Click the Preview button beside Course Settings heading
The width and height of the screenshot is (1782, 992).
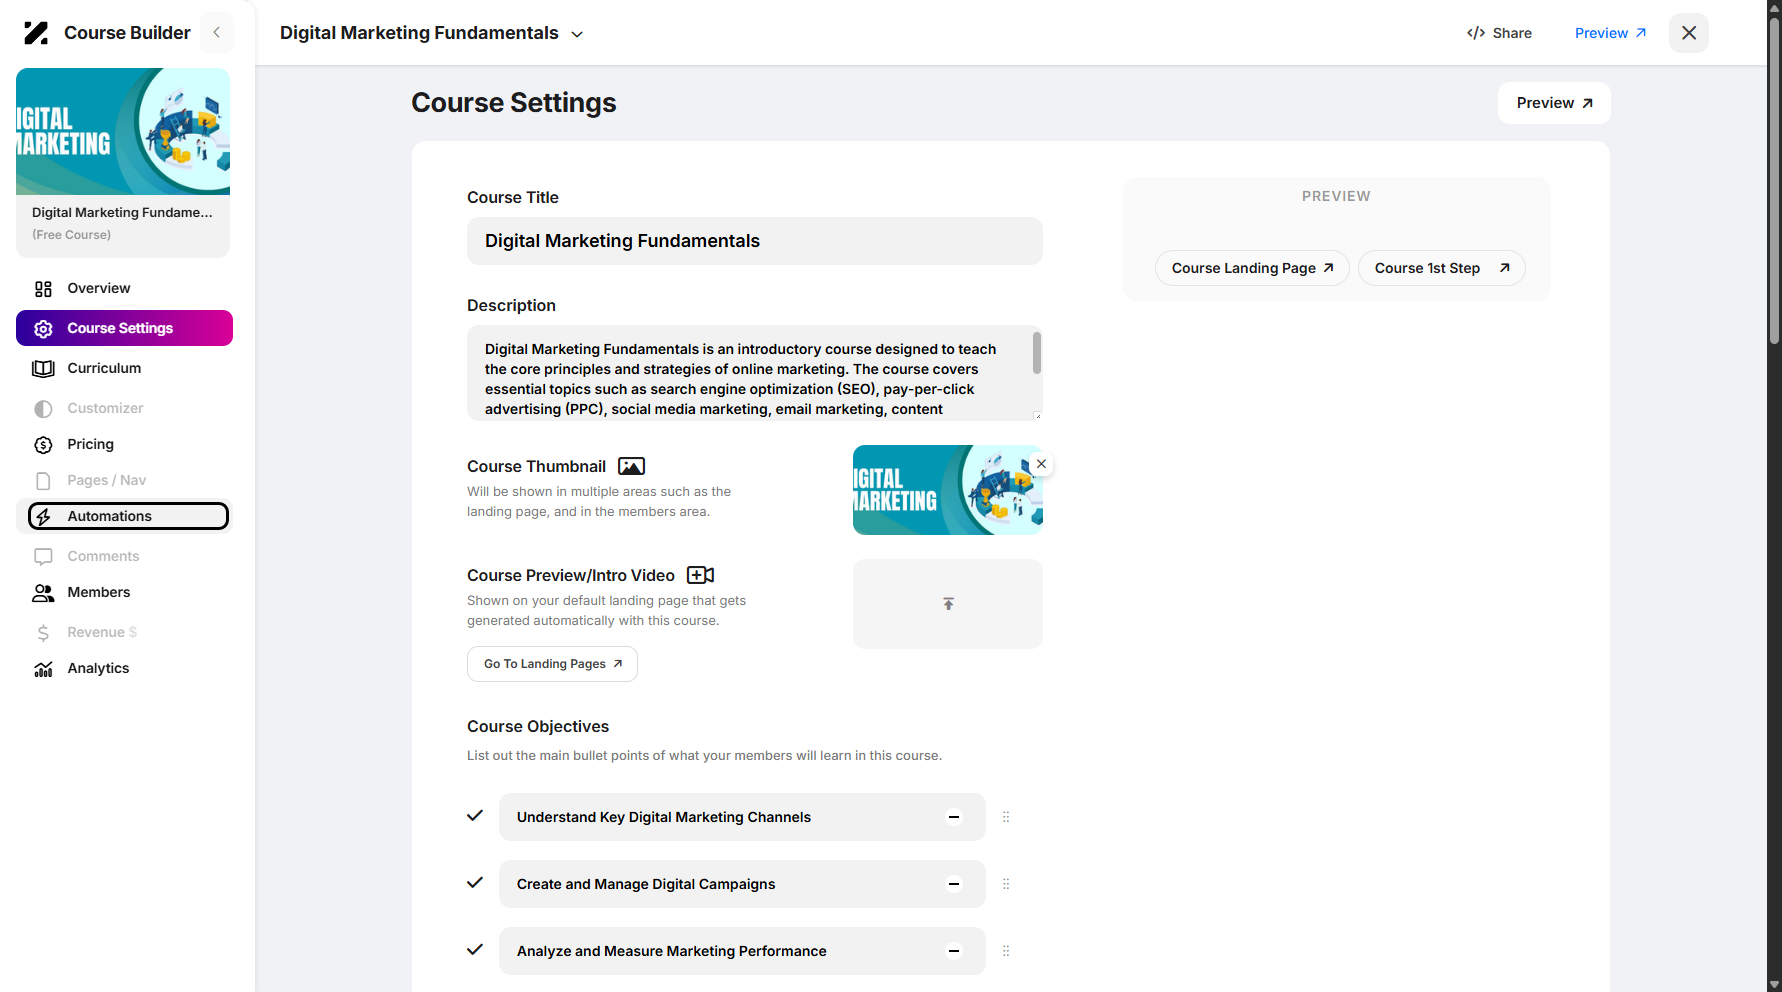click(1554, 103)
